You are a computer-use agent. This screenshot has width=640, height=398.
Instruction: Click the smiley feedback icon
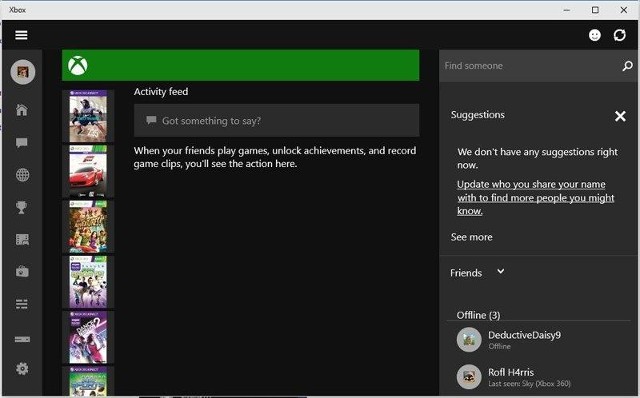click(x=595, y=35)
